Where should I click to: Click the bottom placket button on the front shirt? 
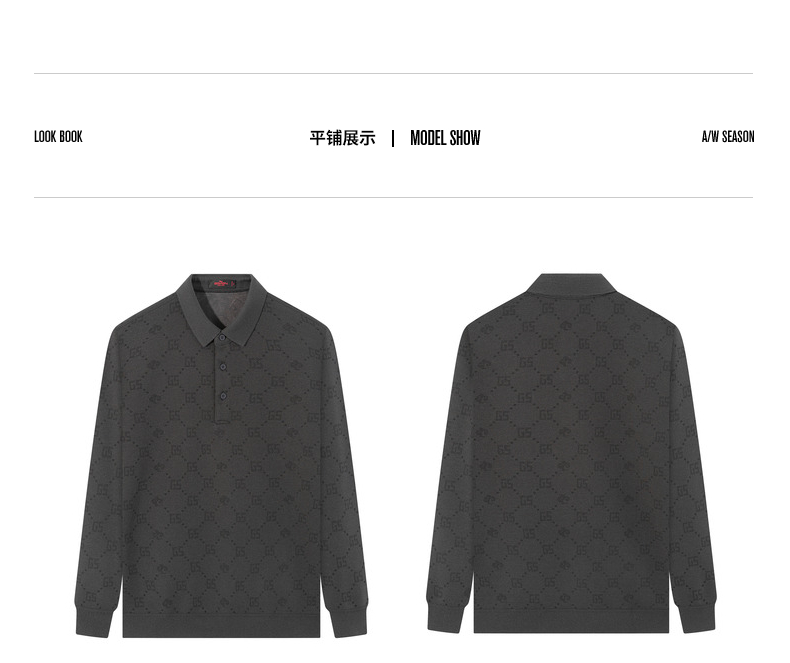coord(223,396)
